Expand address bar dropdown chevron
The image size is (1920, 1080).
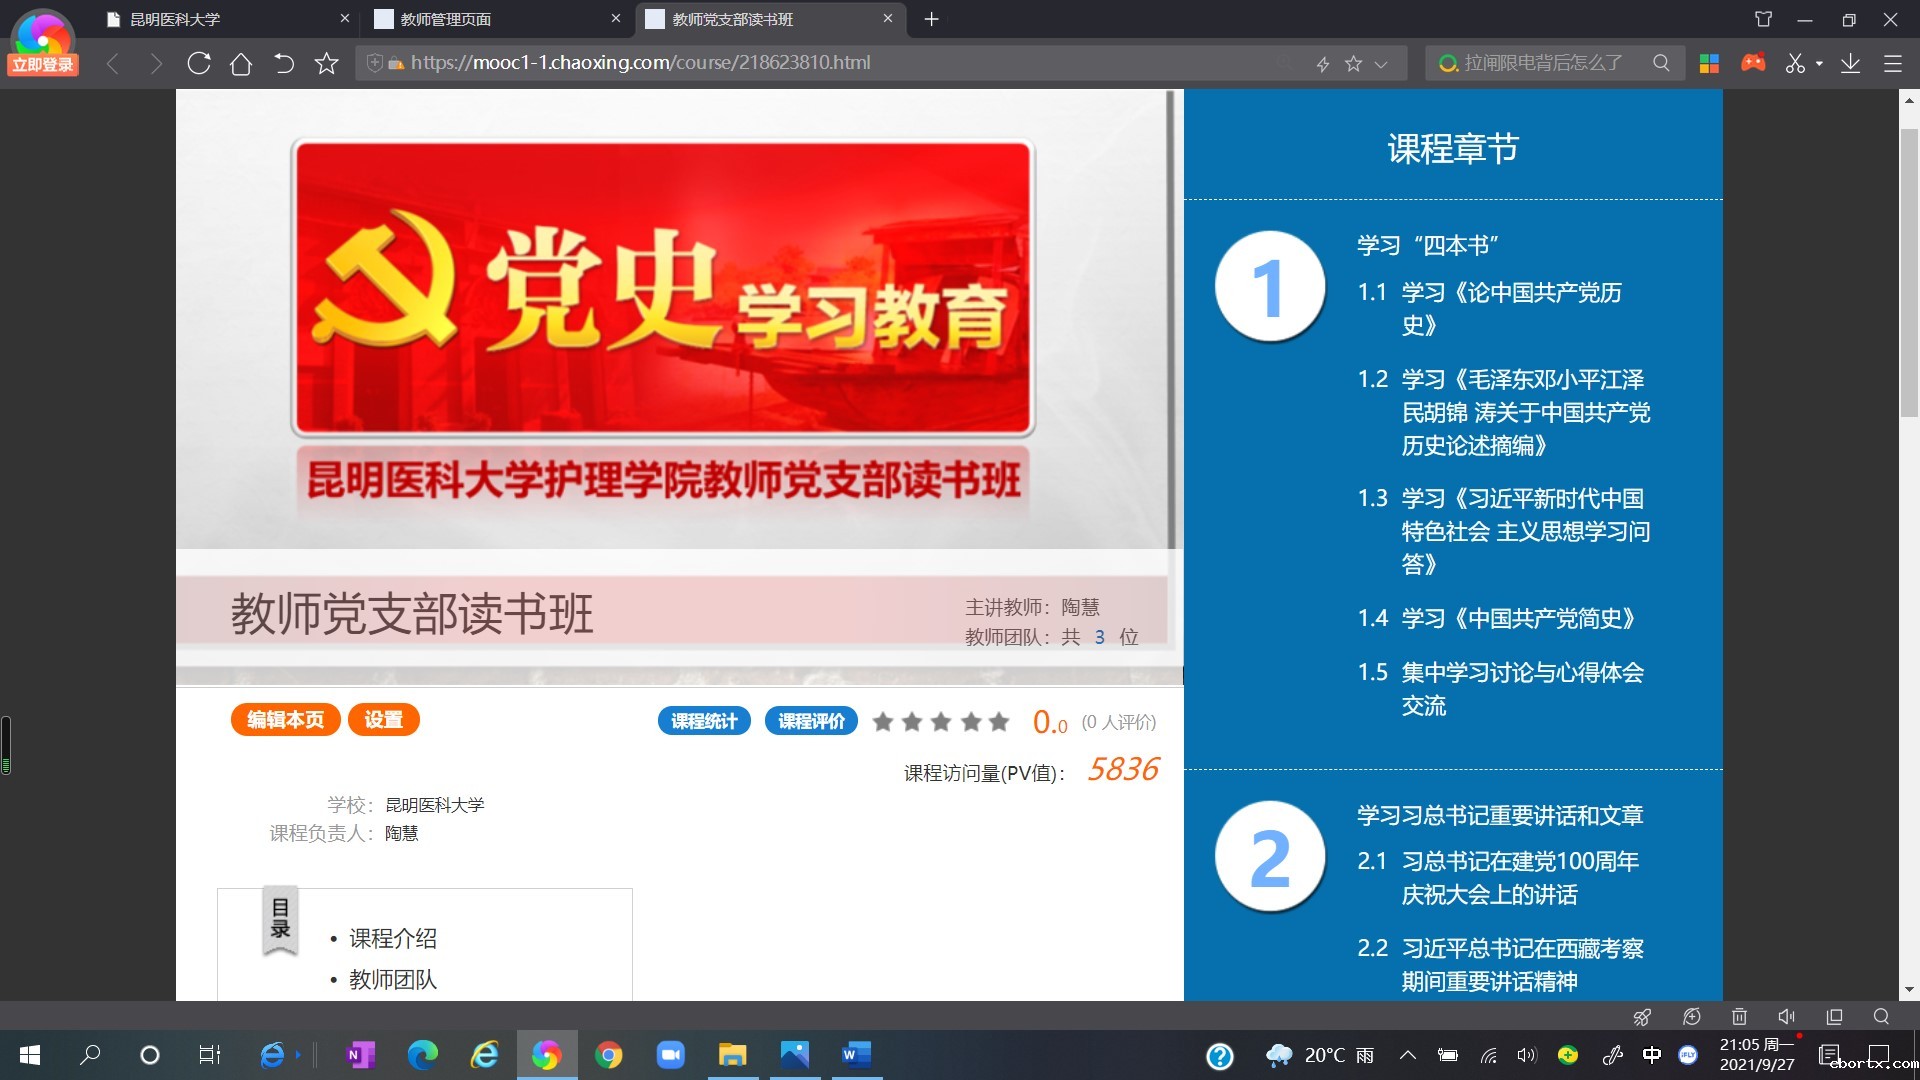1381,64
